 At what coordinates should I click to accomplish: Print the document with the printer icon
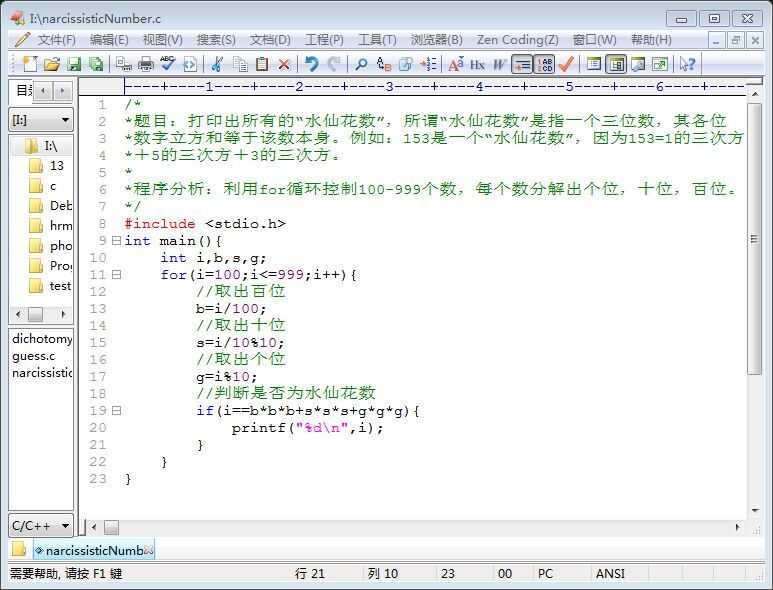145,64
